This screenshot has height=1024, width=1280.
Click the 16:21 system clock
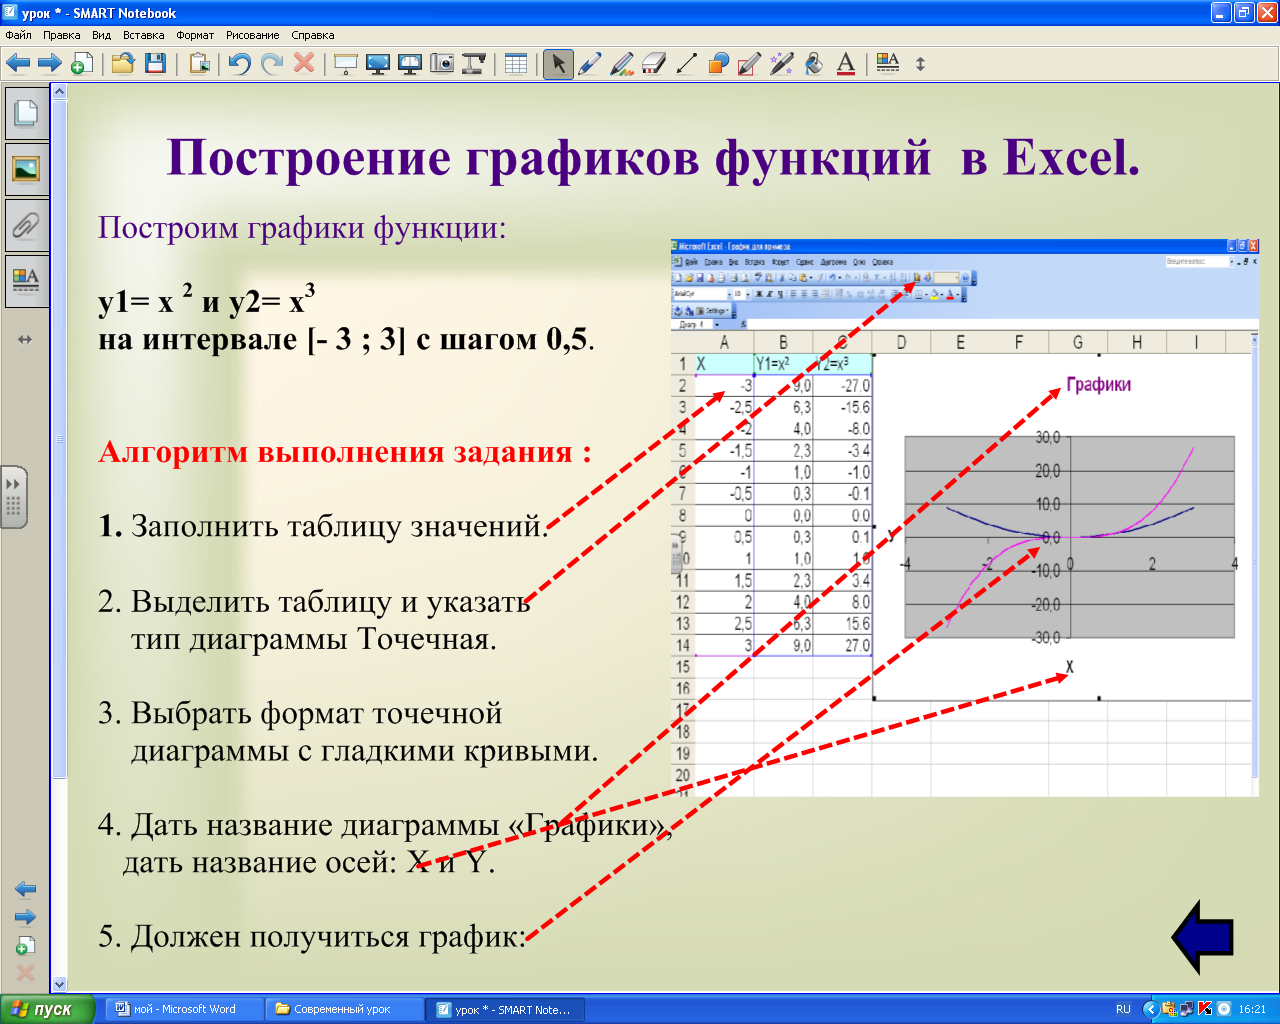(x=1252, y=1009)
